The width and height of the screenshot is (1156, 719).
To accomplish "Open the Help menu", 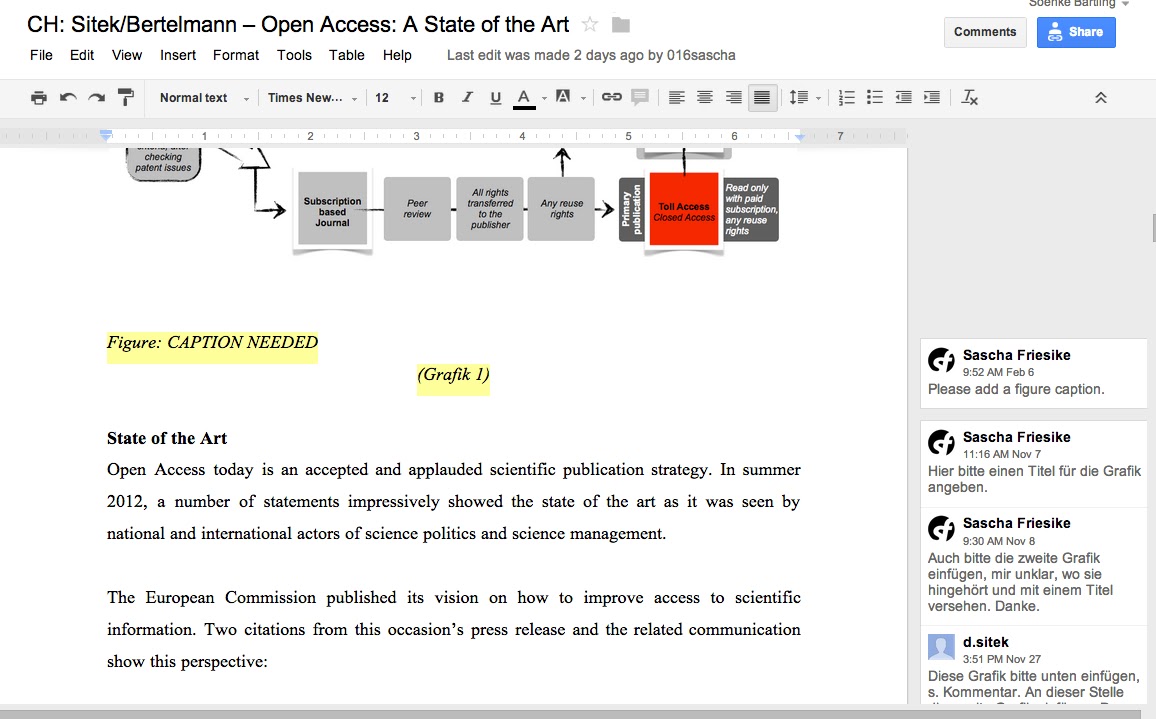I will coord(397,55).
